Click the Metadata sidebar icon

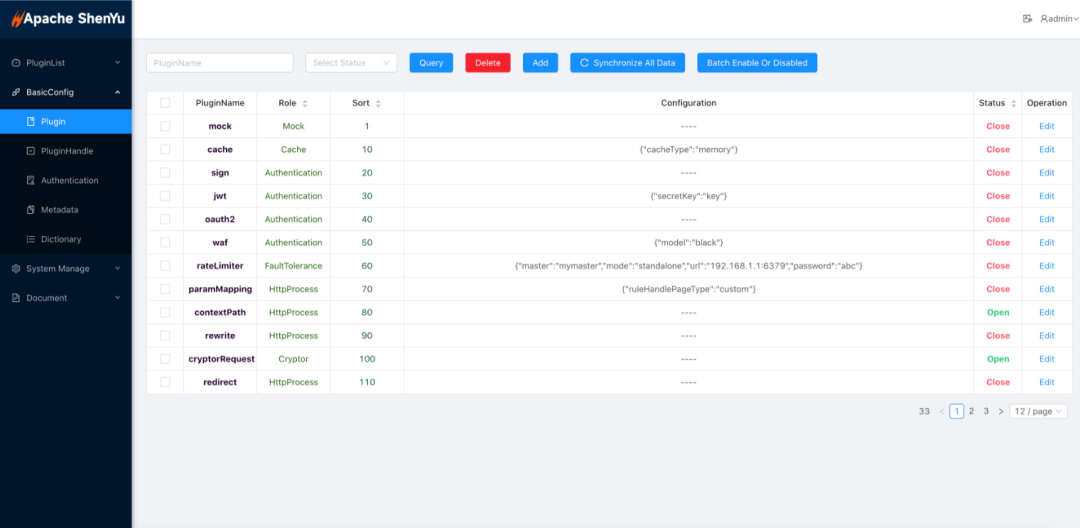click(x=31, y=210)
